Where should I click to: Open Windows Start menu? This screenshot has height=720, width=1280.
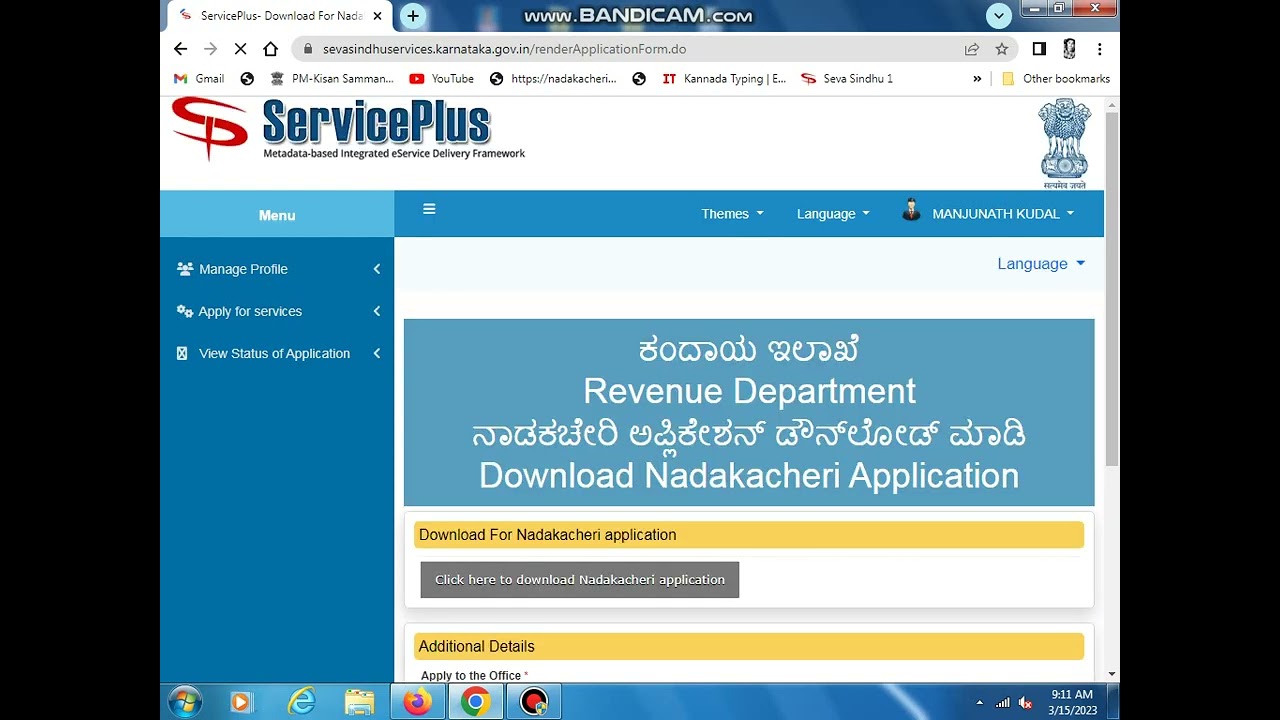click(x=185, y=702)
